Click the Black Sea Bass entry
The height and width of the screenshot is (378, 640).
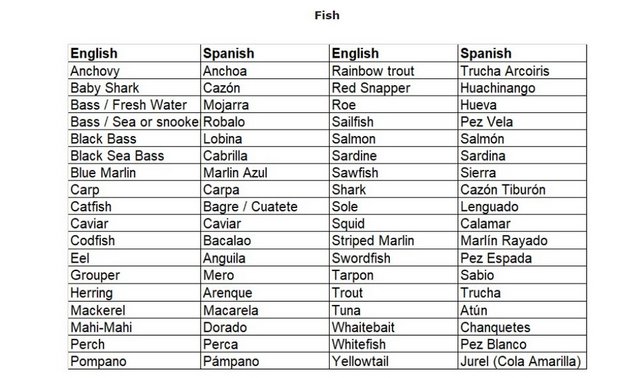pyautogui.click(x=134, y=156)
